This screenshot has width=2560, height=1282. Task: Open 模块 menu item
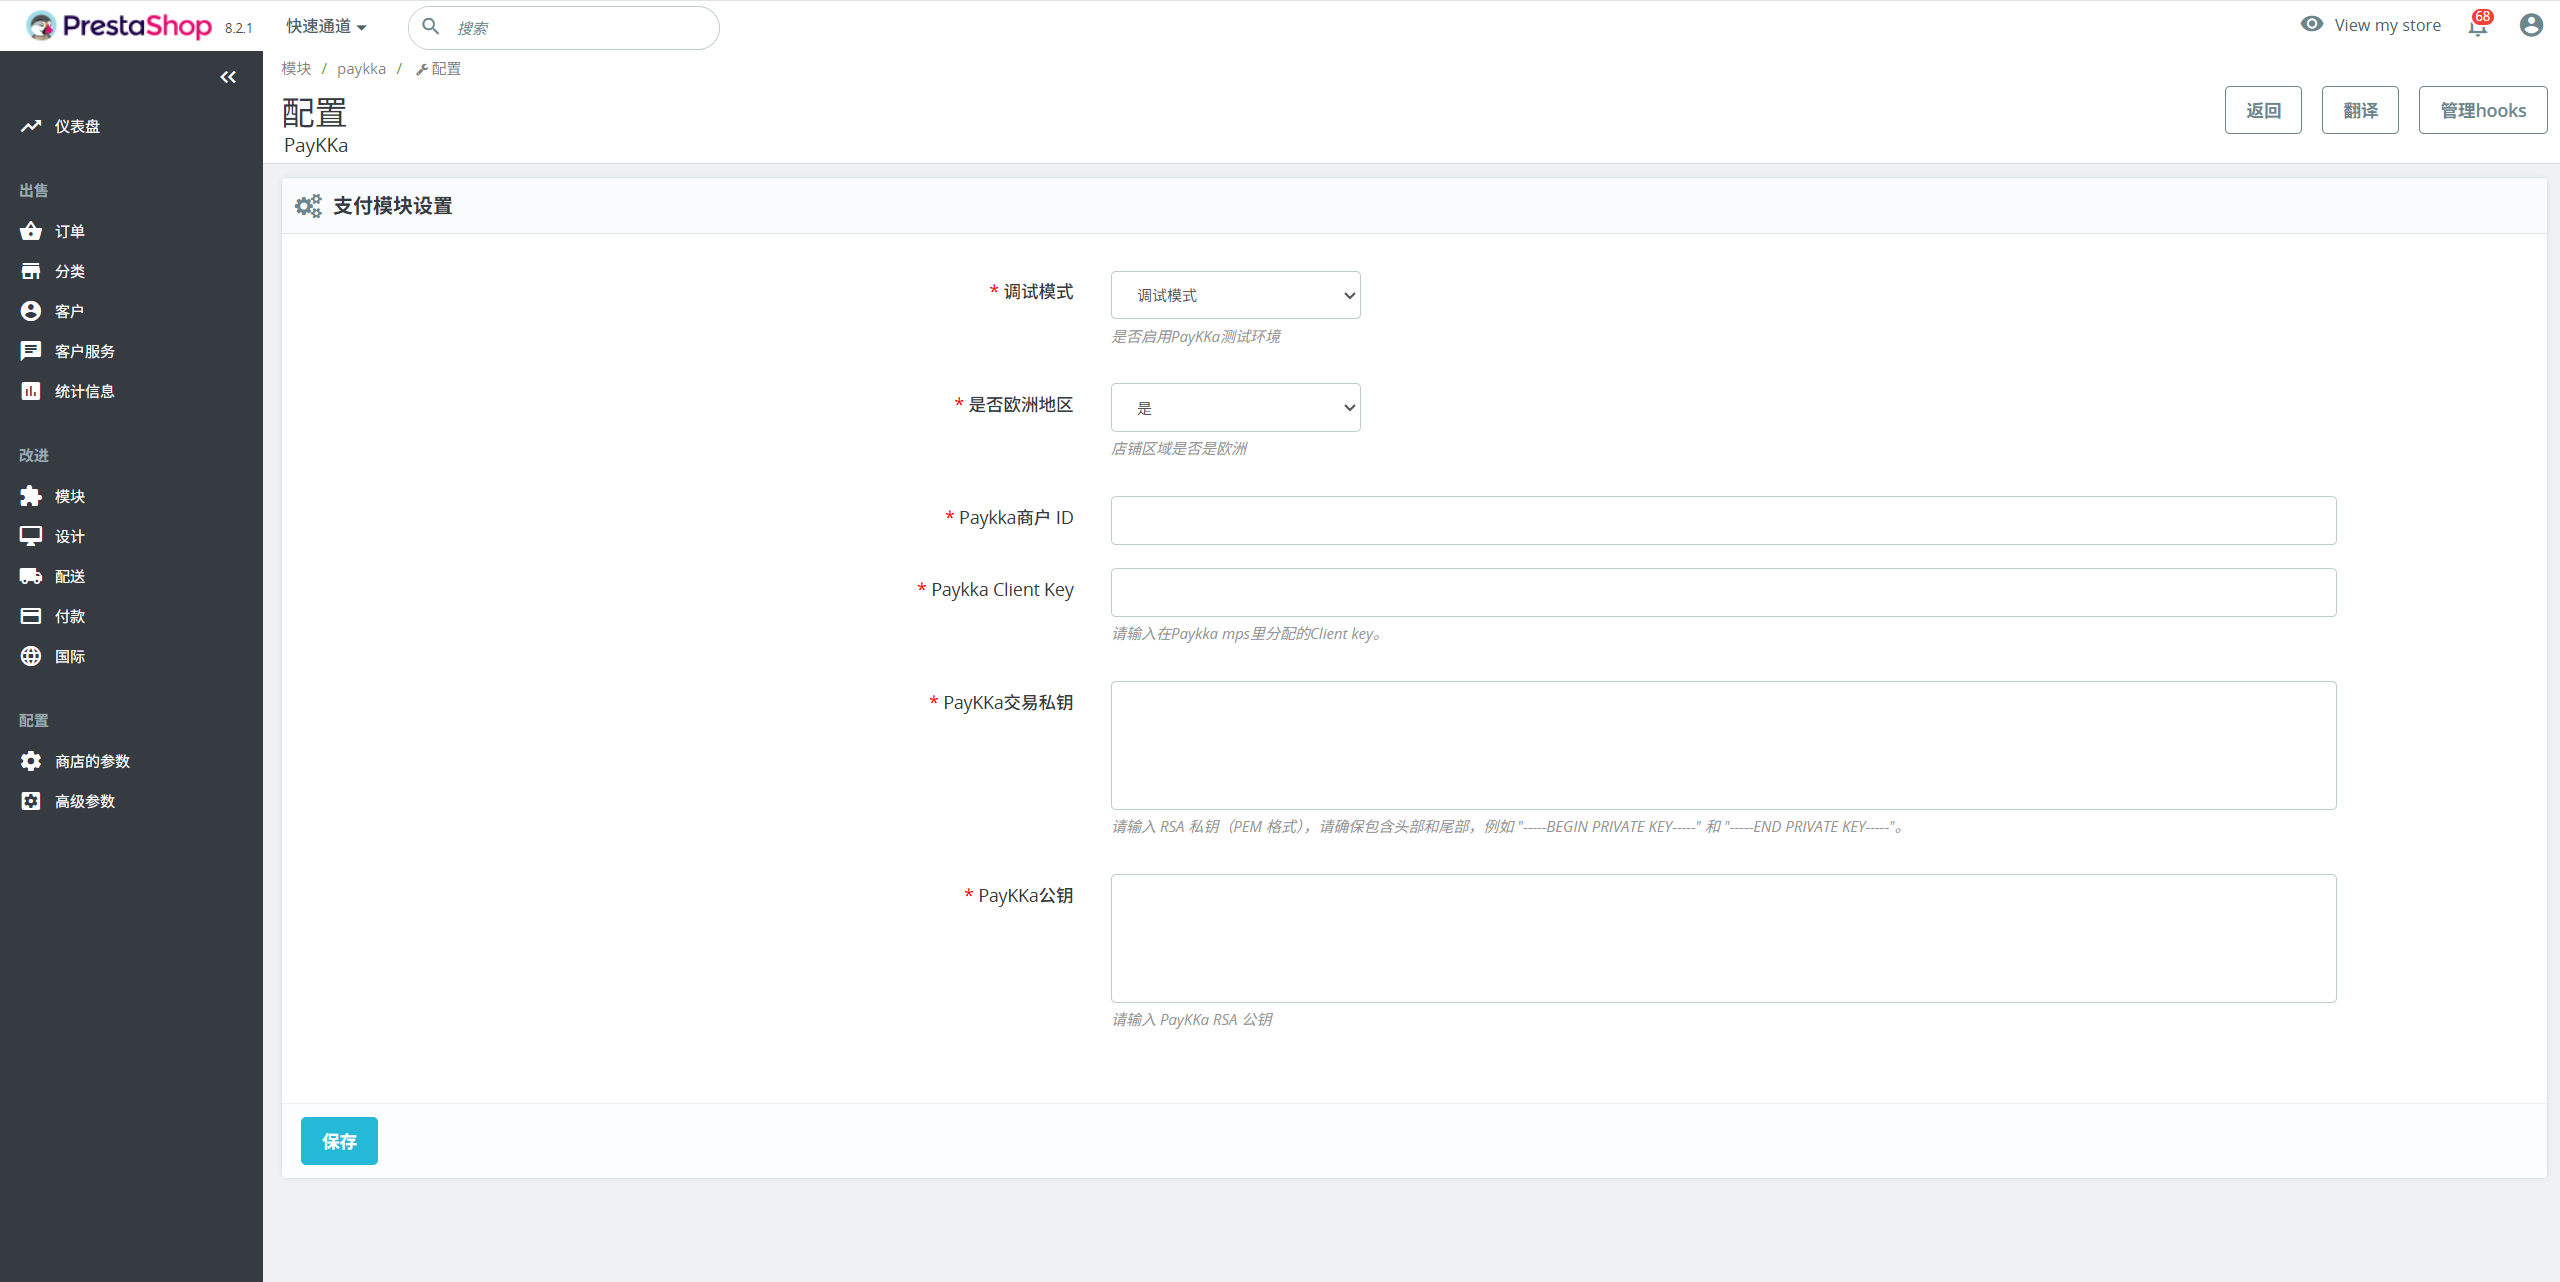pos(70,496)
